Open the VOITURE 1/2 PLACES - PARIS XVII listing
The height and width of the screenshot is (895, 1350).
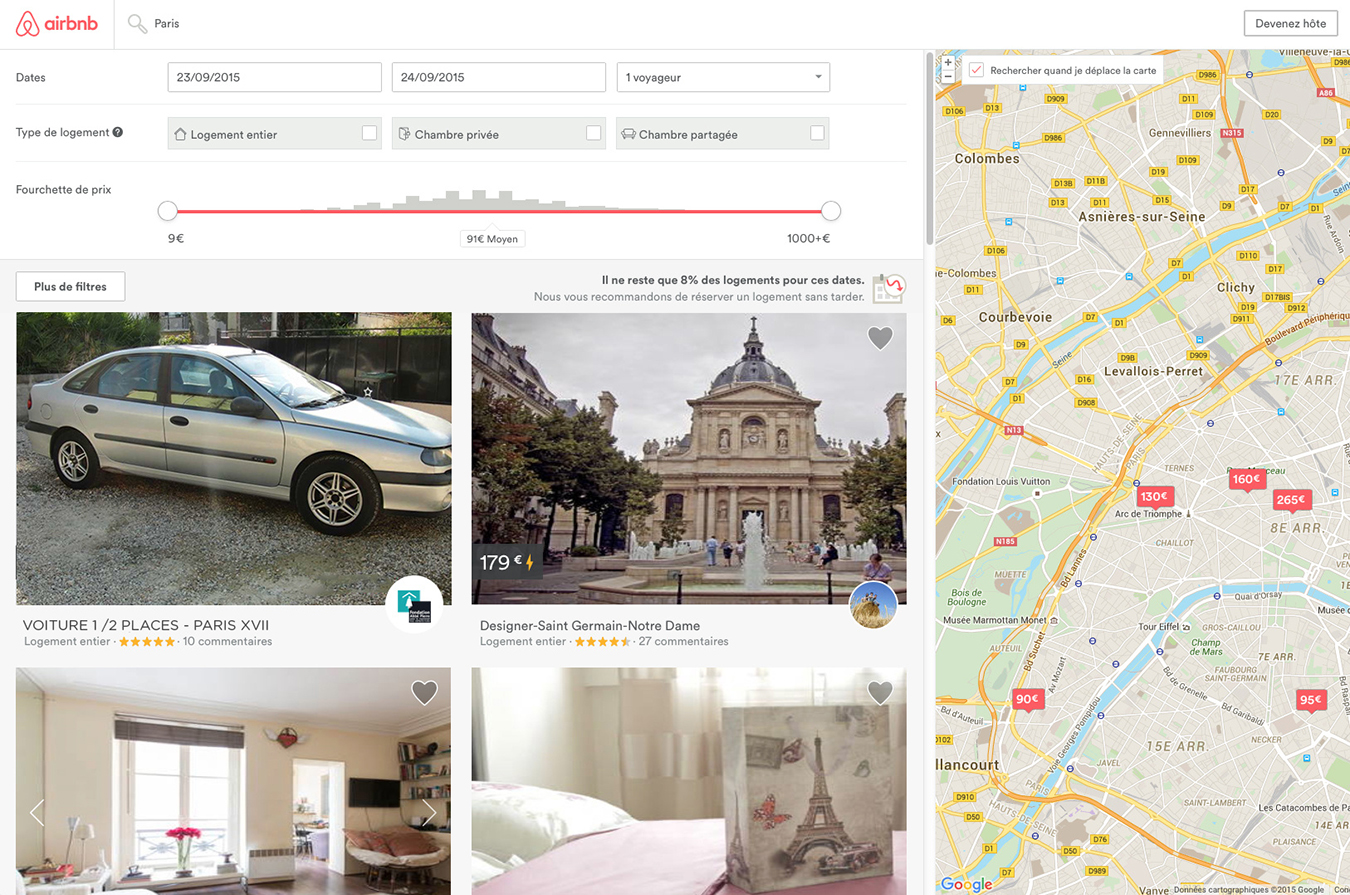146,625
